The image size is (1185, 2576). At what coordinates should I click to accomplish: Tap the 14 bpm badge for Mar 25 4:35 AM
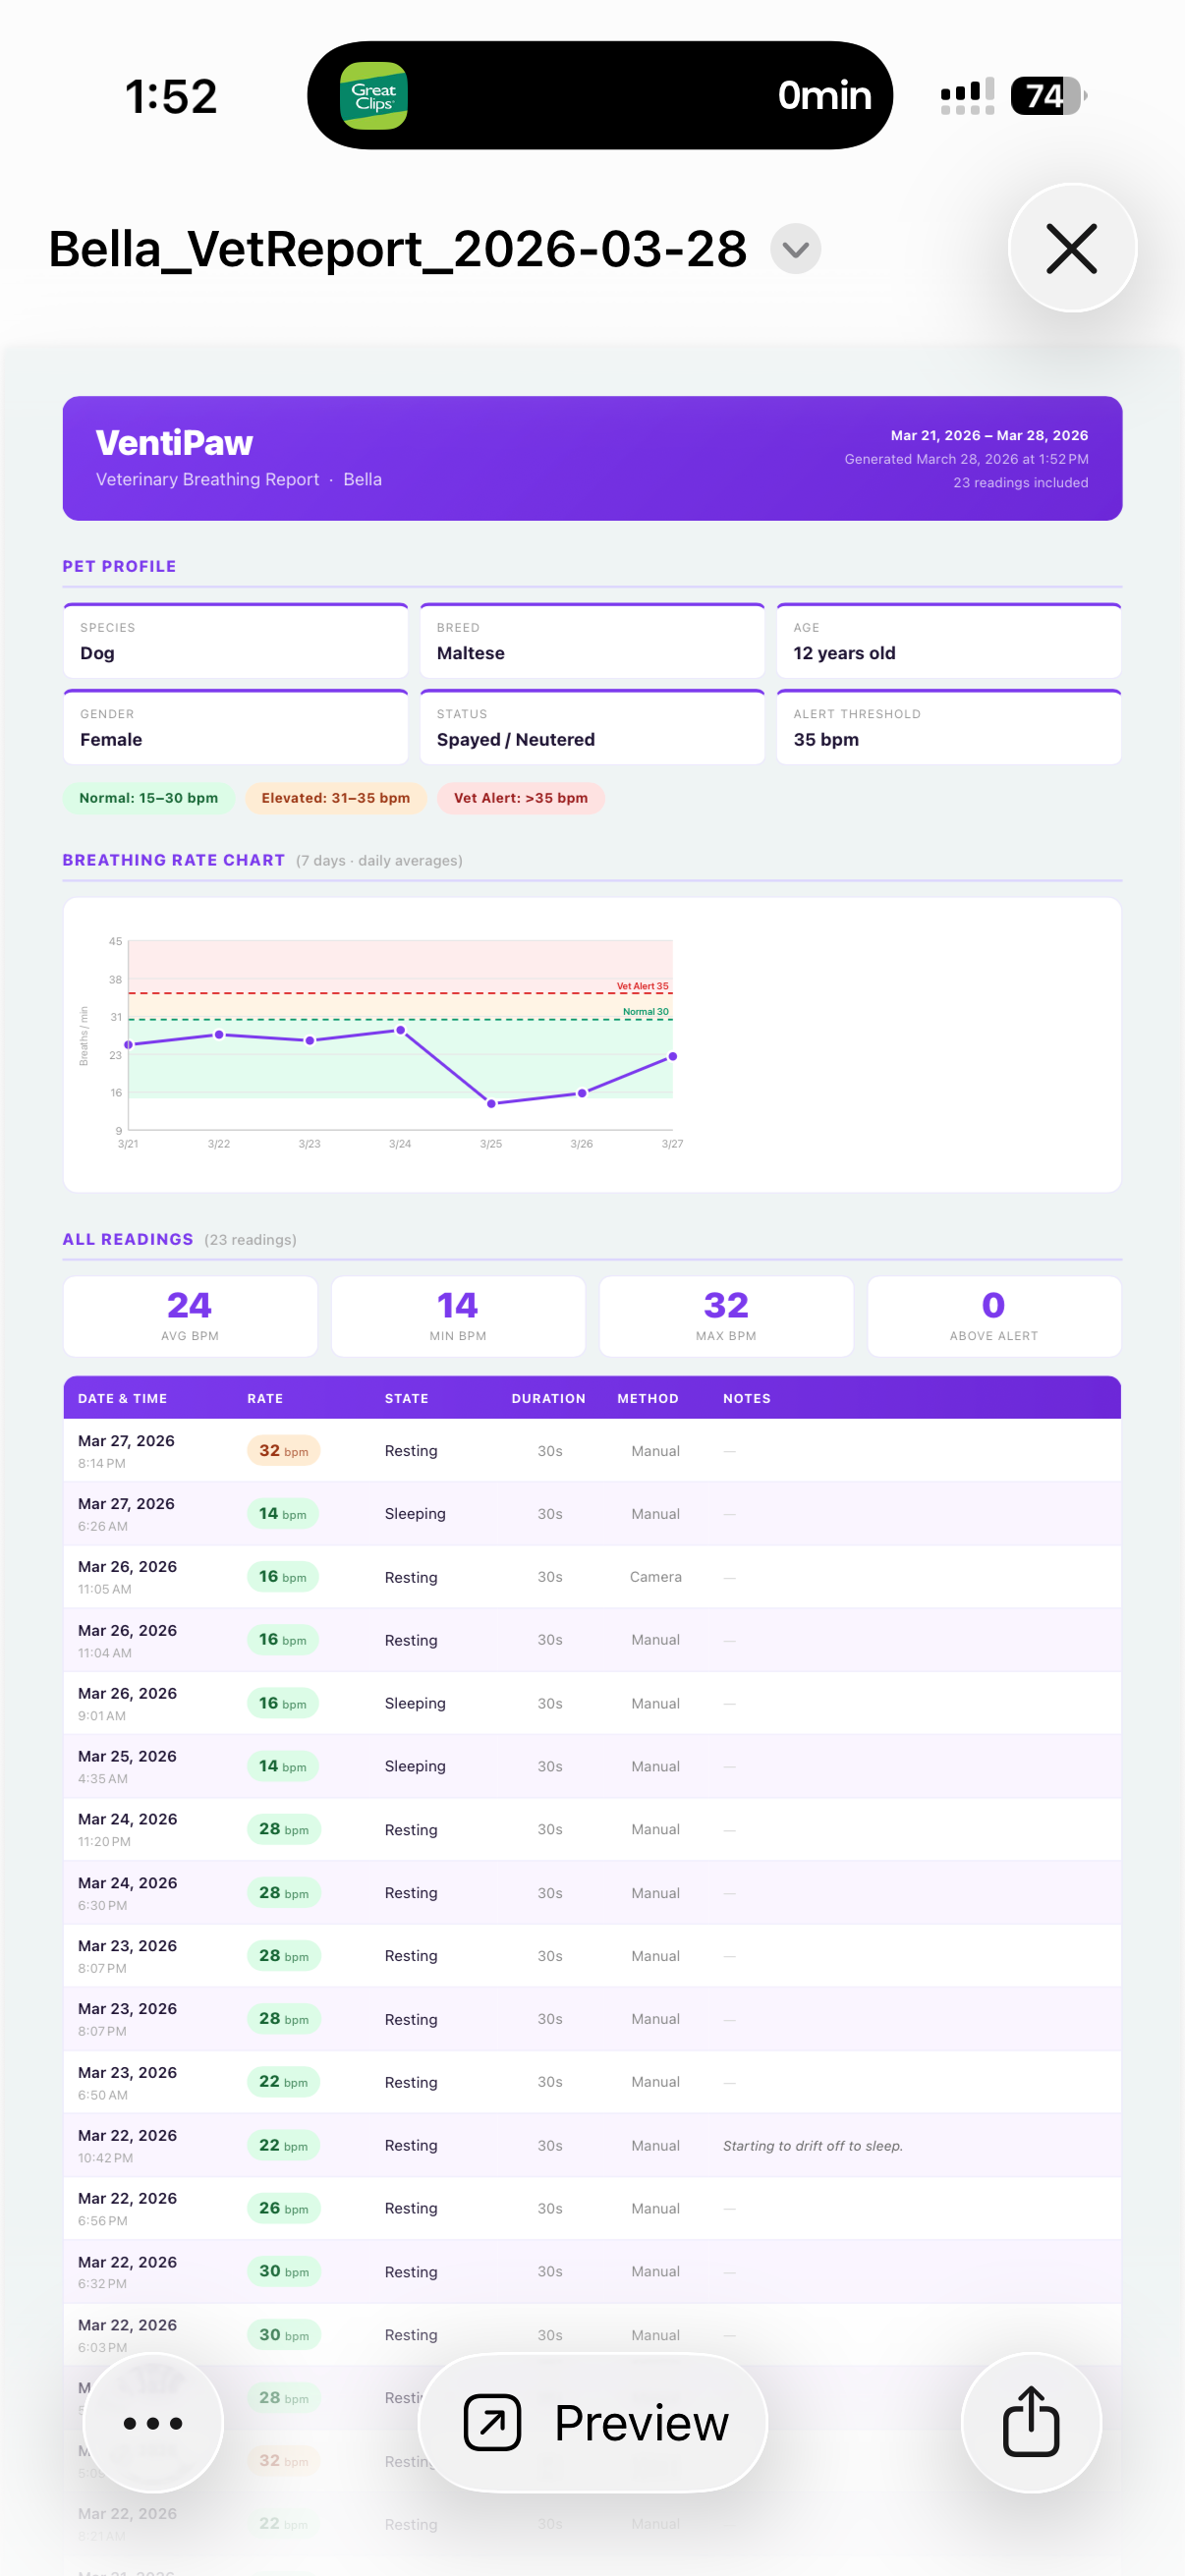tap(282, 1766)
